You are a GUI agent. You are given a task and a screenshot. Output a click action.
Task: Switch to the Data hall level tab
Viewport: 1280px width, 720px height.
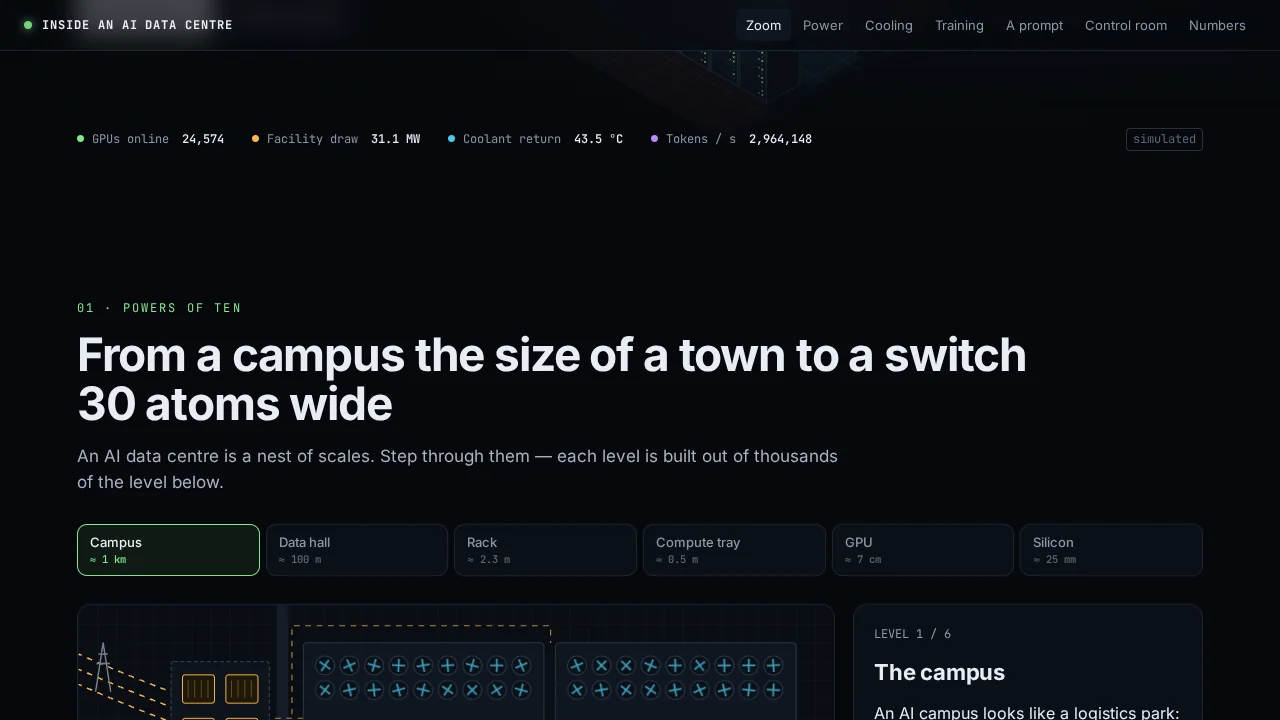[x=357, y=550]
